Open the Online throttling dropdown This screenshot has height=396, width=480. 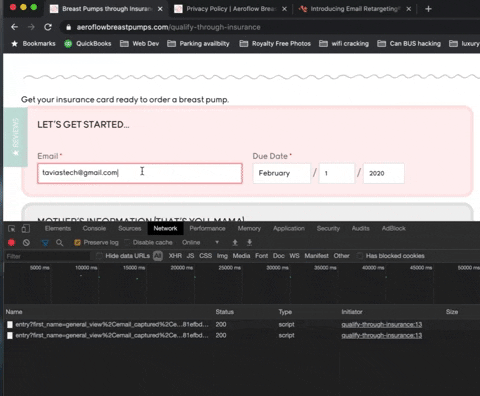pos(200,242)
